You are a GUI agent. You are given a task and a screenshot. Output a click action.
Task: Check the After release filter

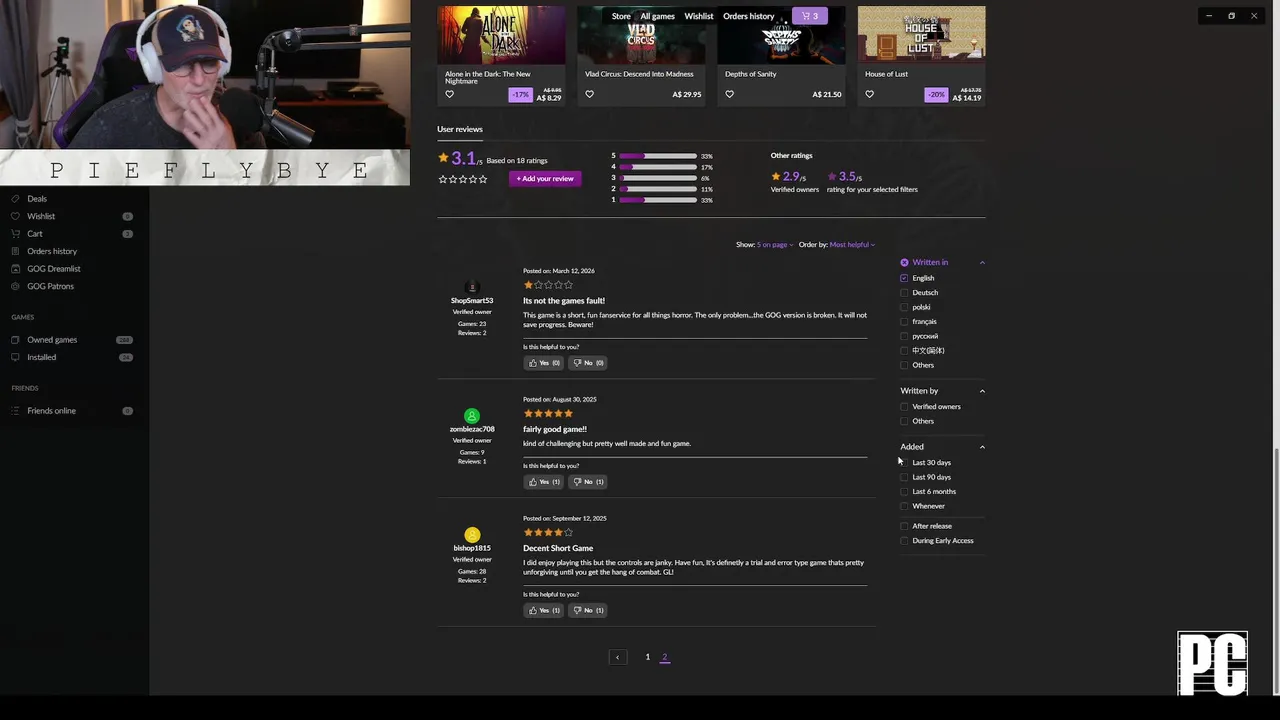[x=904, y=526]
